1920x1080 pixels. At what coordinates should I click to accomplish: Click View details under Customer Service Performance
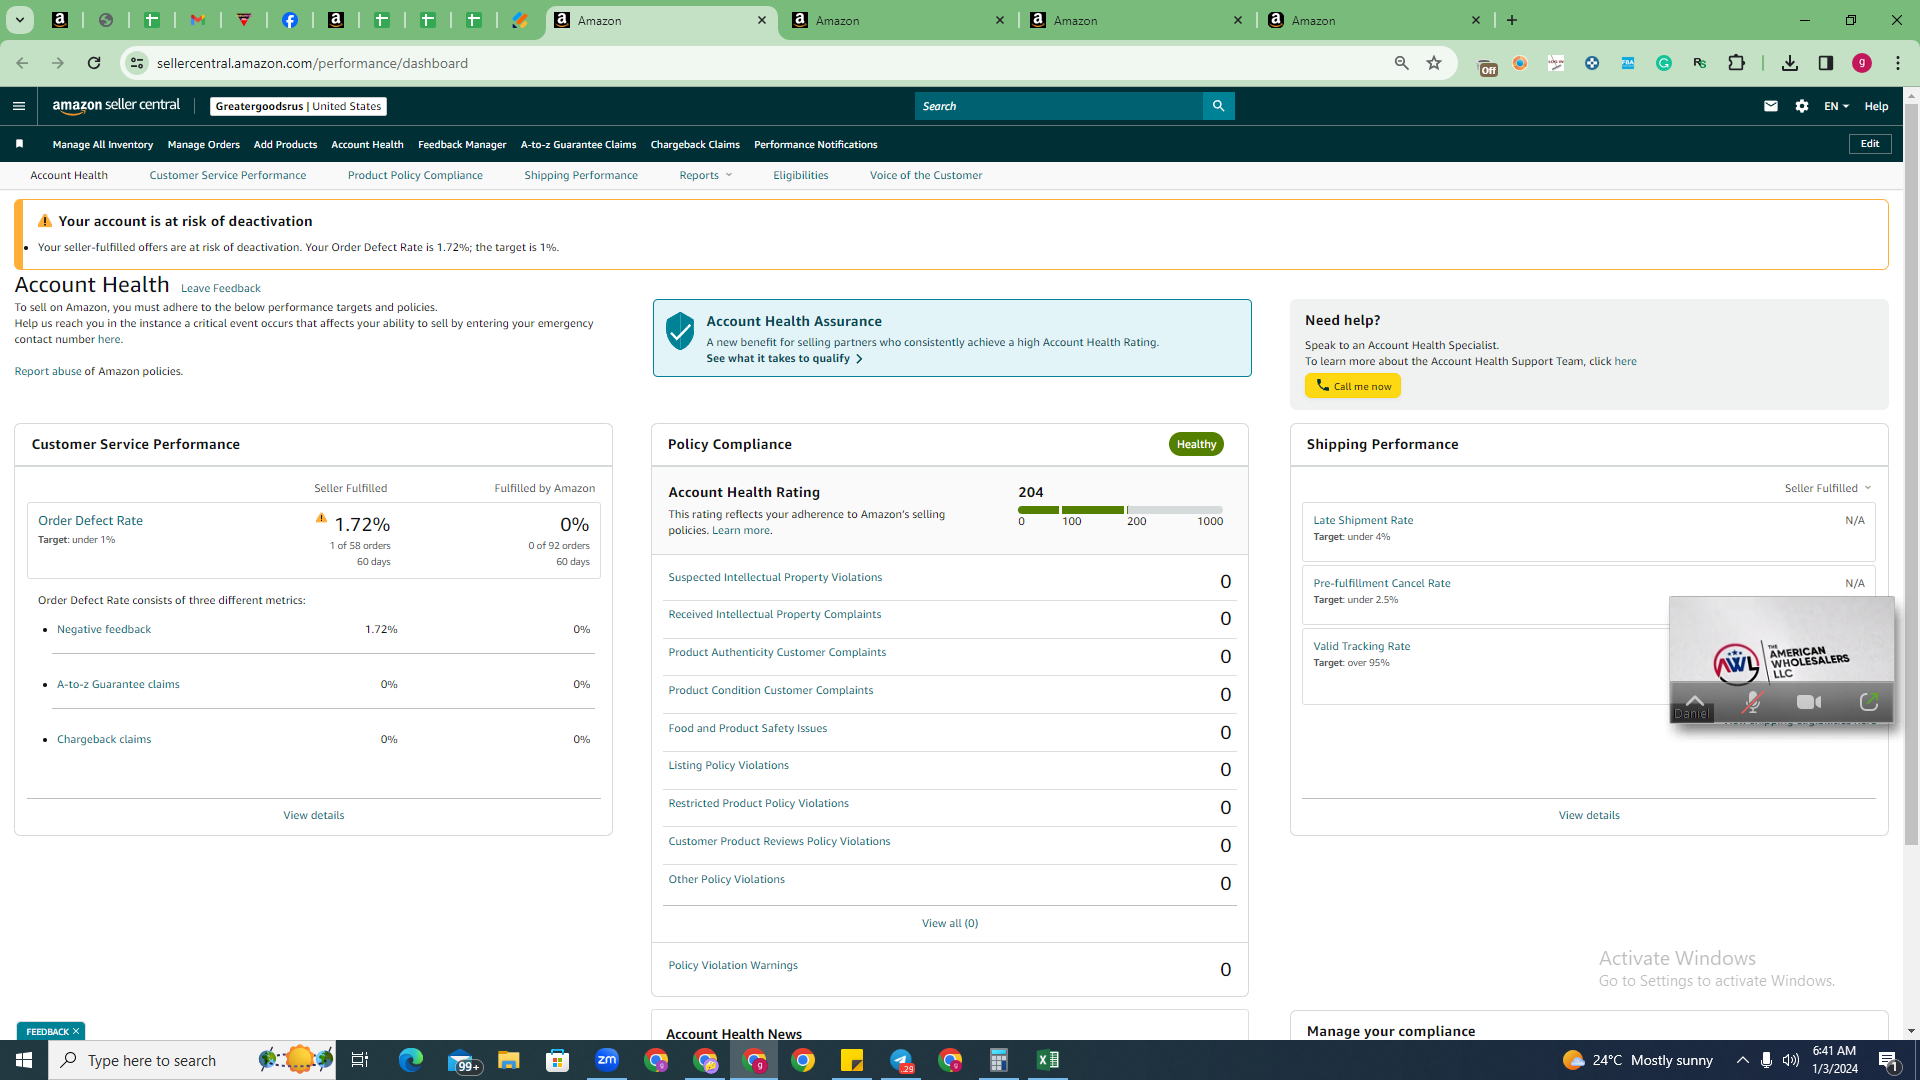(314, 815)
